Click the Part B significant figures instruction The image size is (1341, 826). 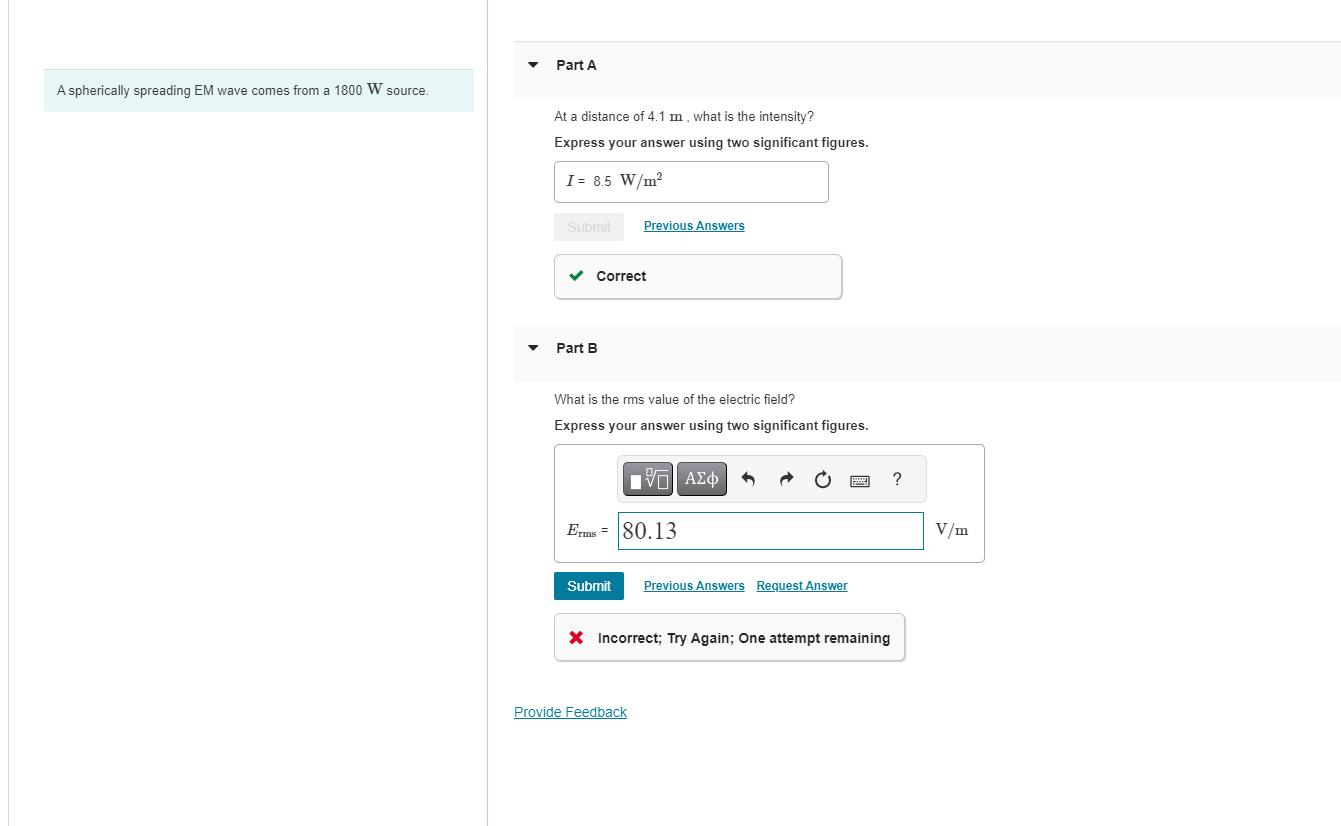711,425
